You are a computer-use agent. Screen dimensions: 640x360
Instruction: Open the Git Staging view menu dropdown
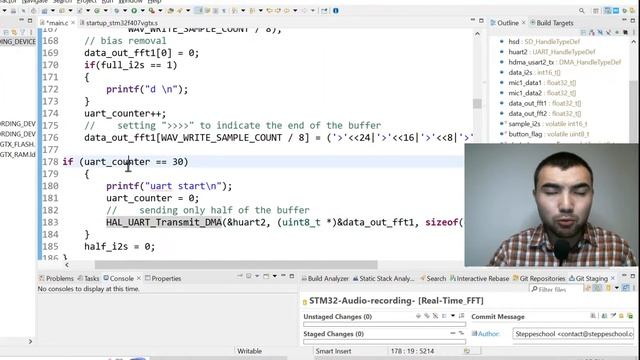tap(616, 288)
